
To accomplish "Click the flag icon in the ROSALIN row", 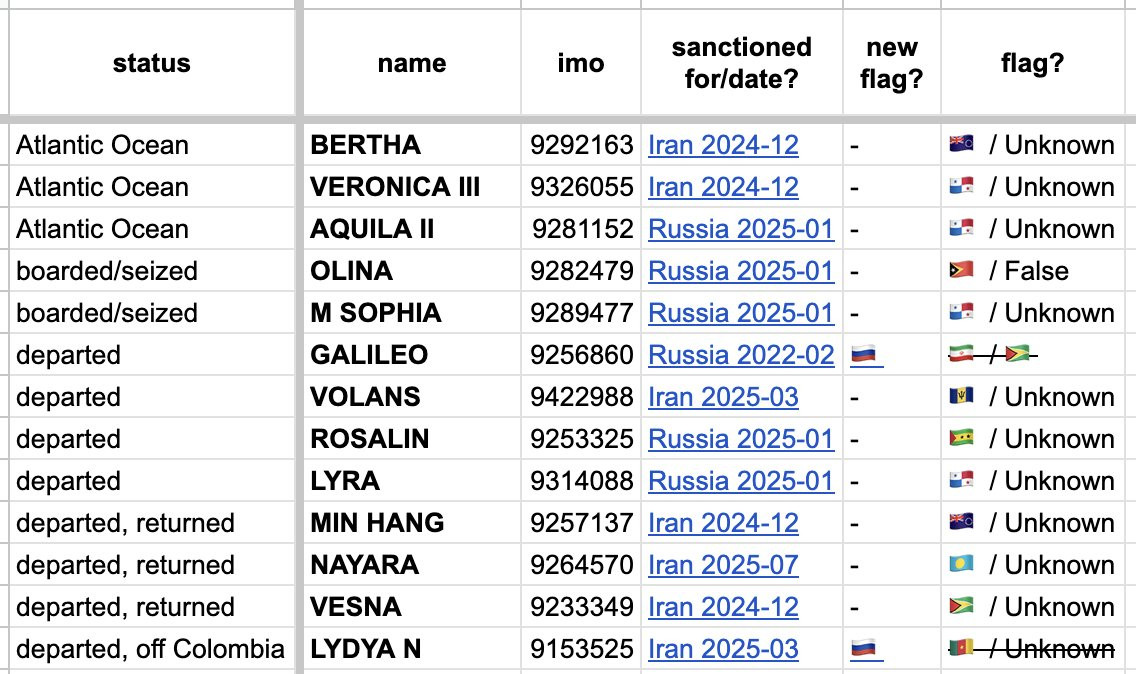I will (x=961, y=439).
